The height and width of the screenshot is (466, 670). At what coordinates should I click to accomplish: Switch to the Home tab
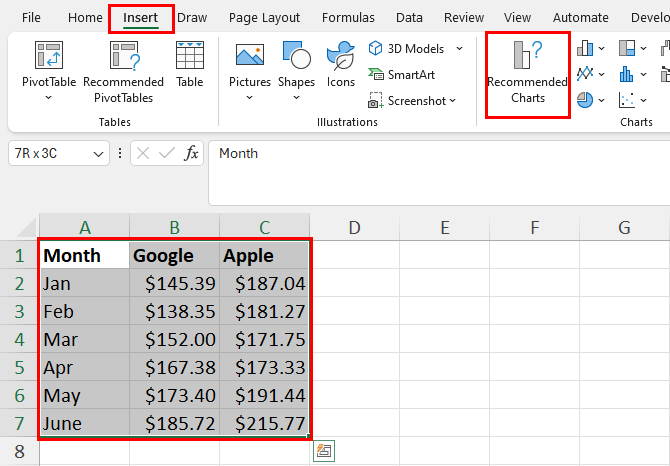(85, 18)
